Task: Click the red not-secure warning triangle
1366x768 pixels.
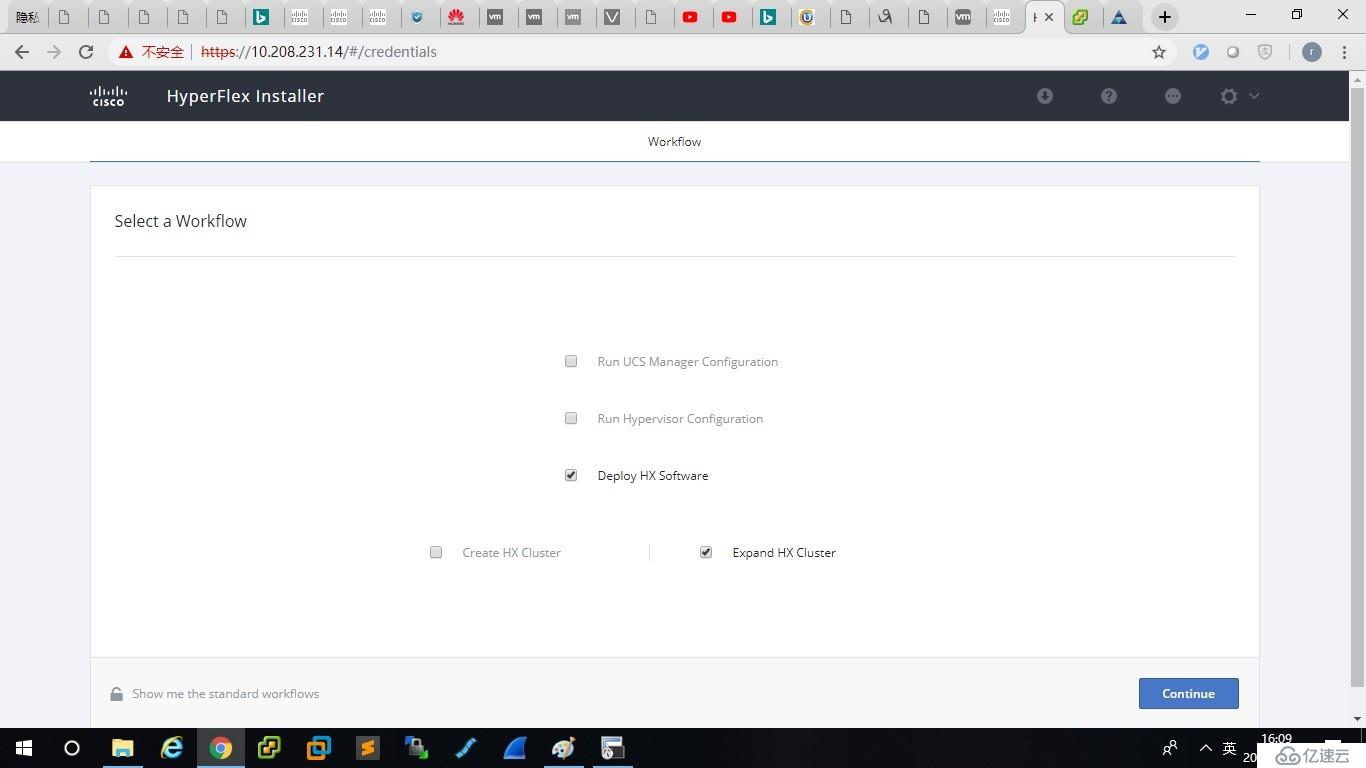Action: (x=125, y=52)
